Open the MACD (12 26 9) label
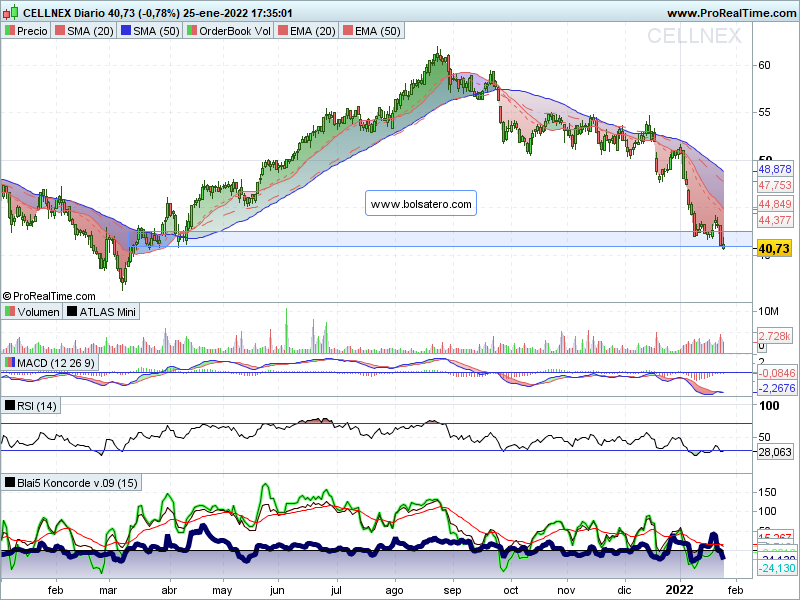The image size is (800, 600). coord(49,363)
